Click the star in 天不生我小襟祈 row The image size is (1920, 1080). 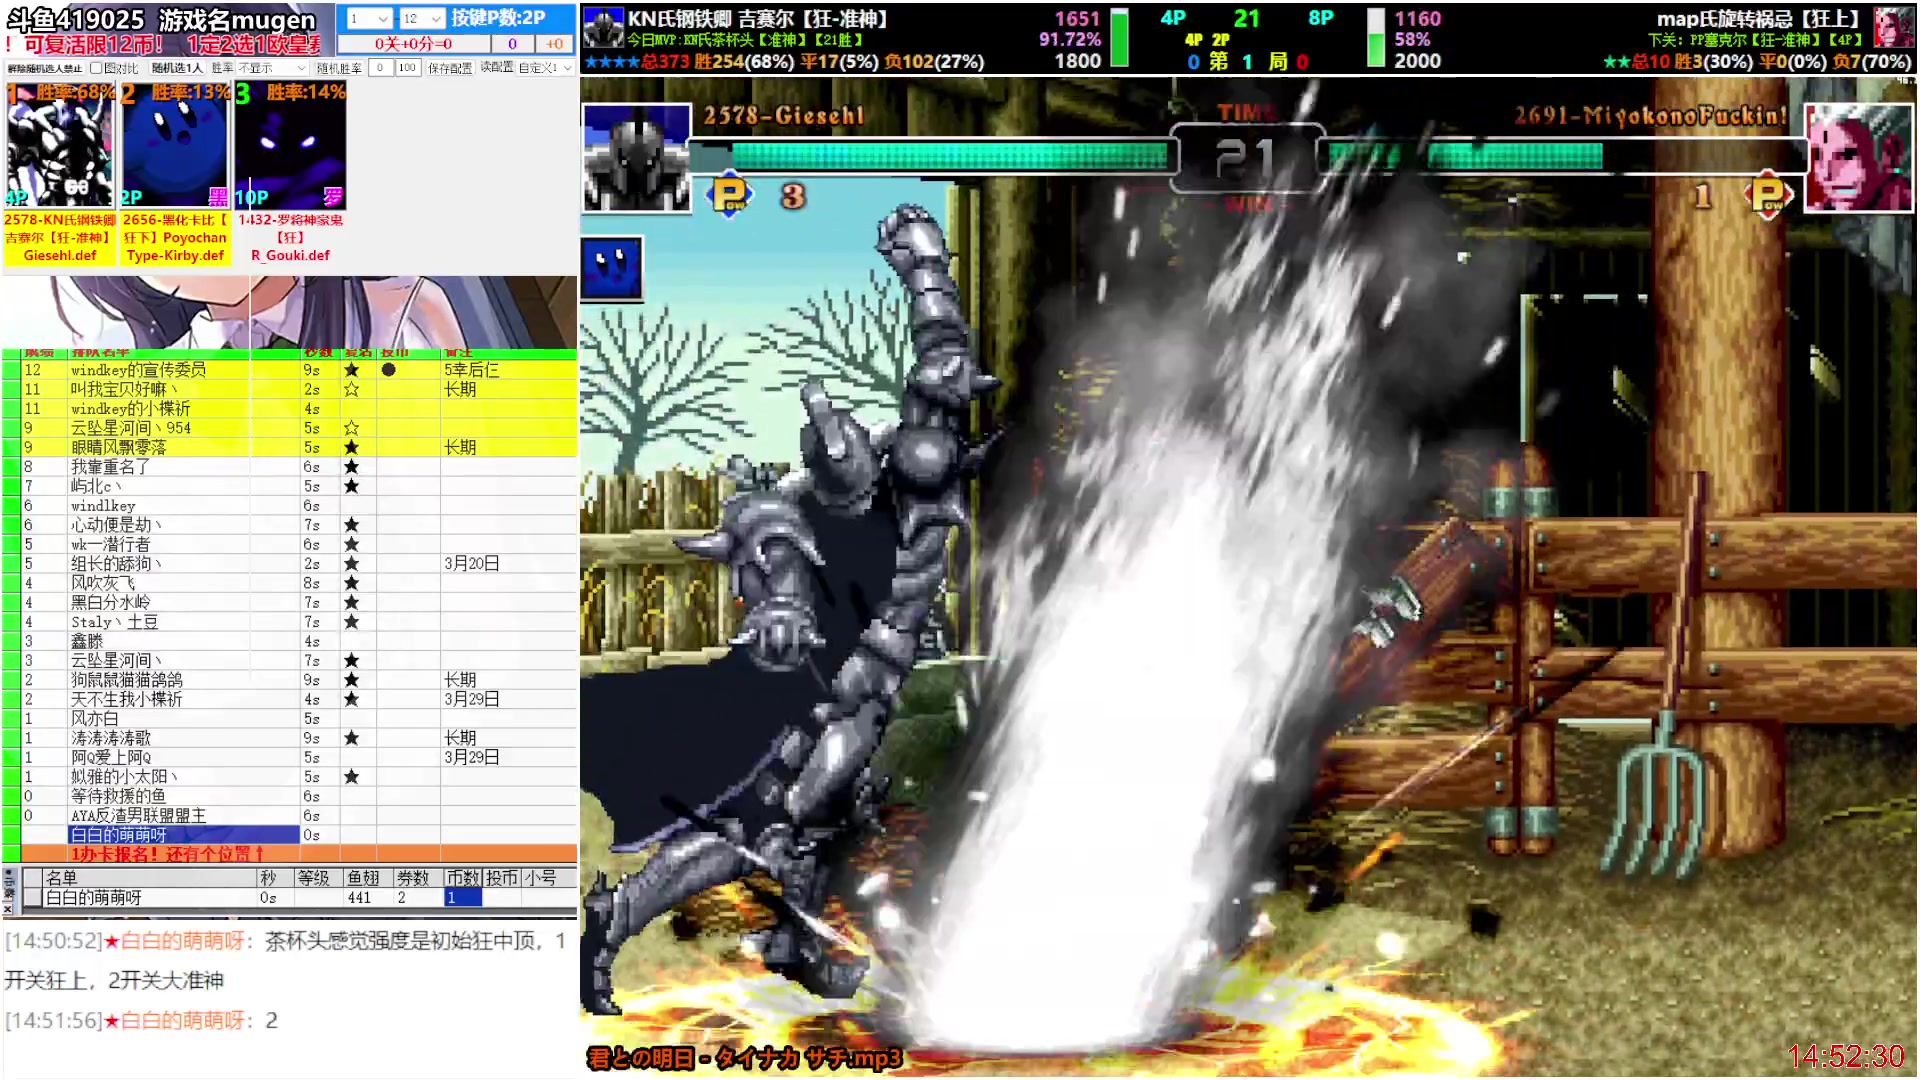click(351, 700)
